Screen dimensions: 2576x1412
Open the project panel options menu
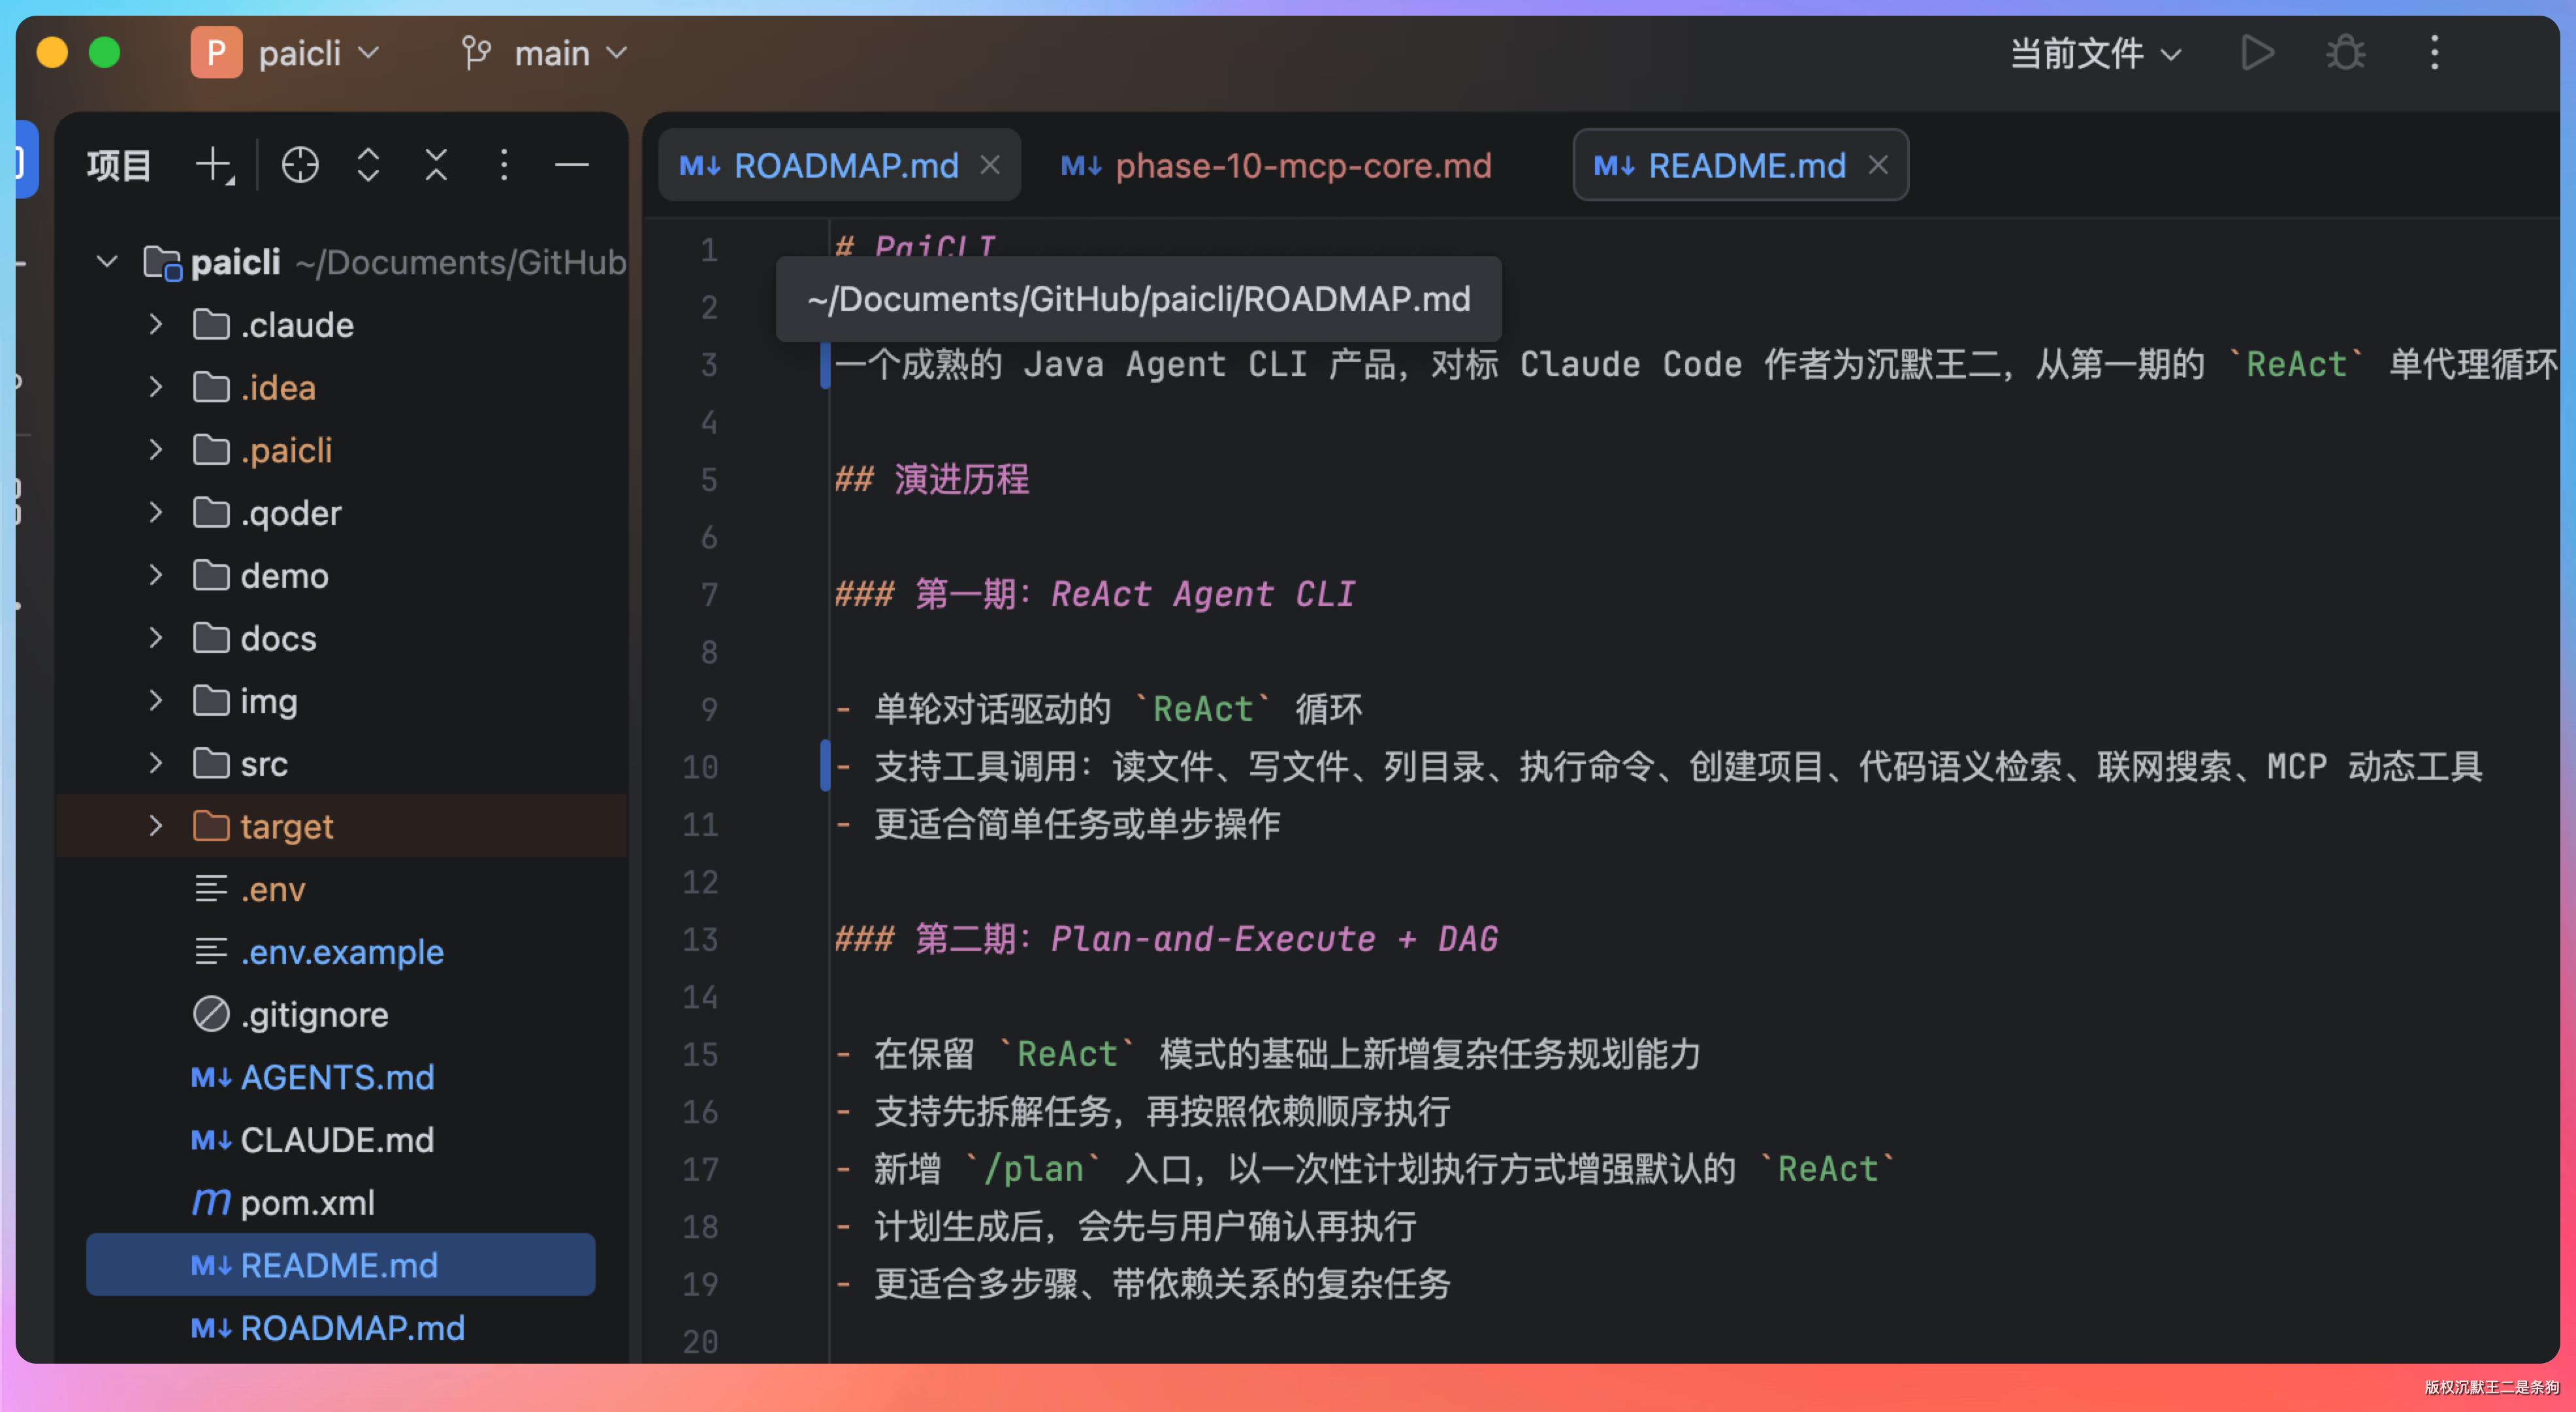click(x=504, y=165)
